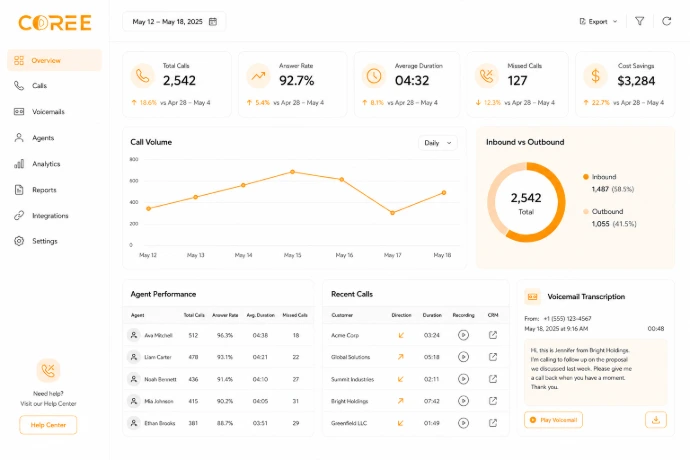Select the May 17 data point on chart
The image size is (690, 460).
click(393, 213)
